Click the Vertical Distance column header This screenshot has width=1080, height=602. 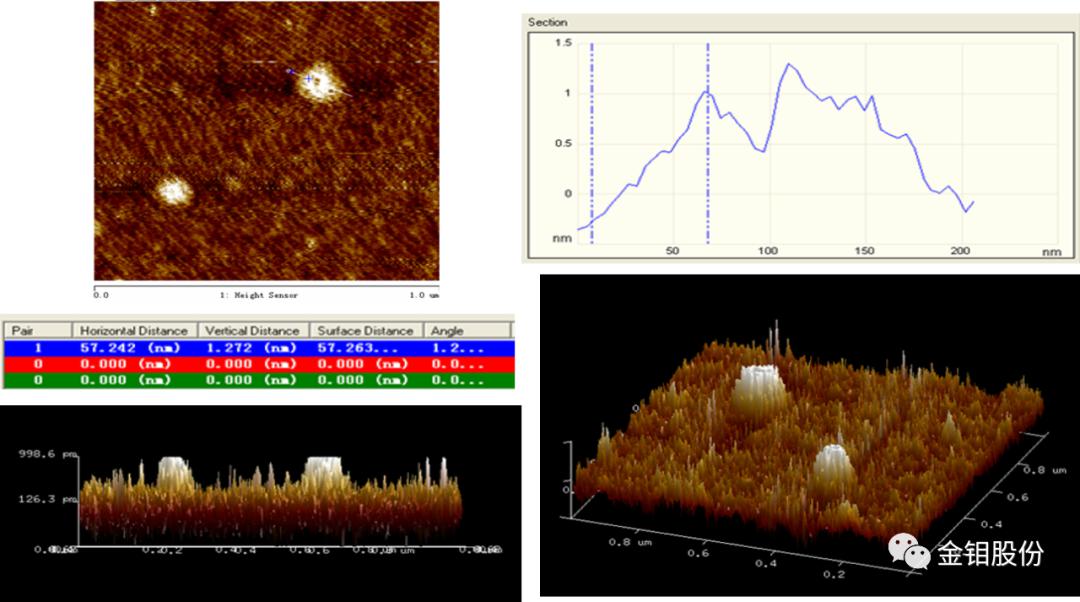252,330
